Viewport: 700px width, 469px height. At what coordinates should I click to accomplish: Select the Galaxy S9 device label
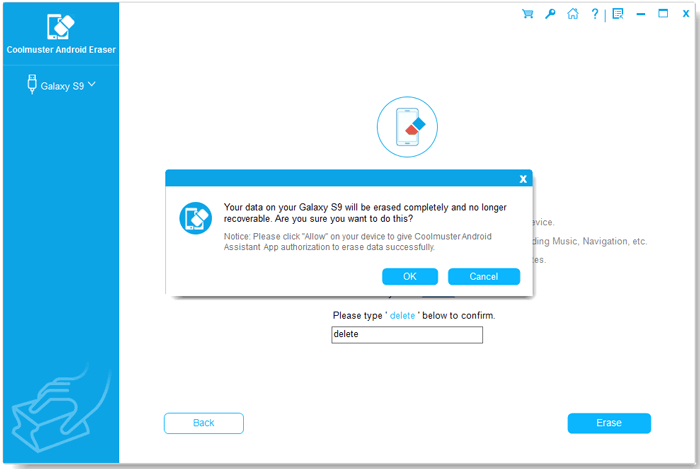(x=62, y=86)
